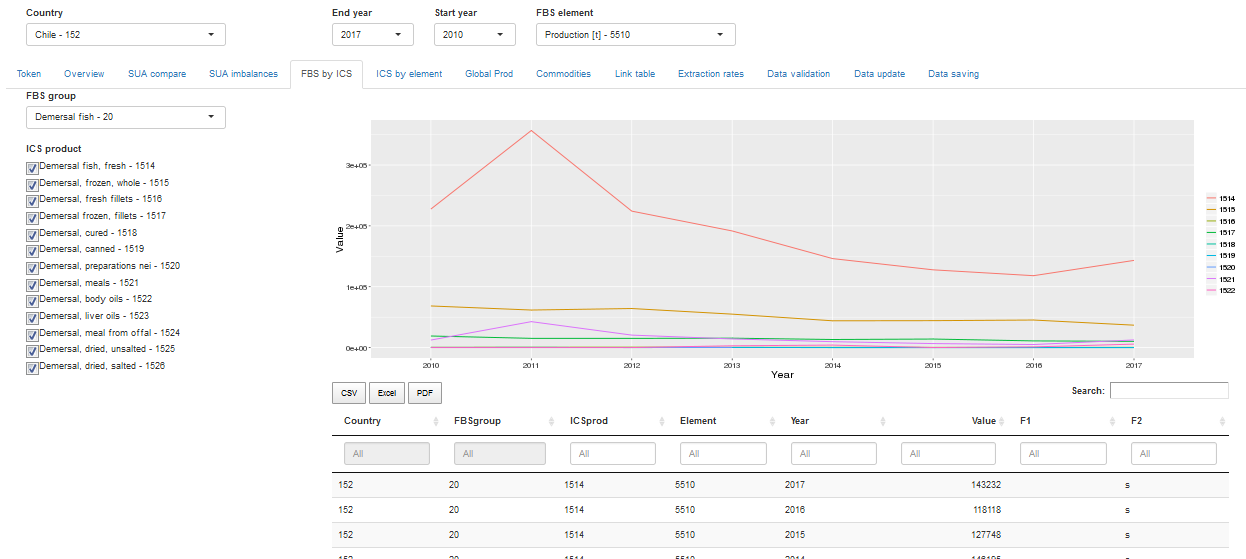Click the PDF export button
The height and width of the screenshot is (559, 1246).
click(424, 394)
